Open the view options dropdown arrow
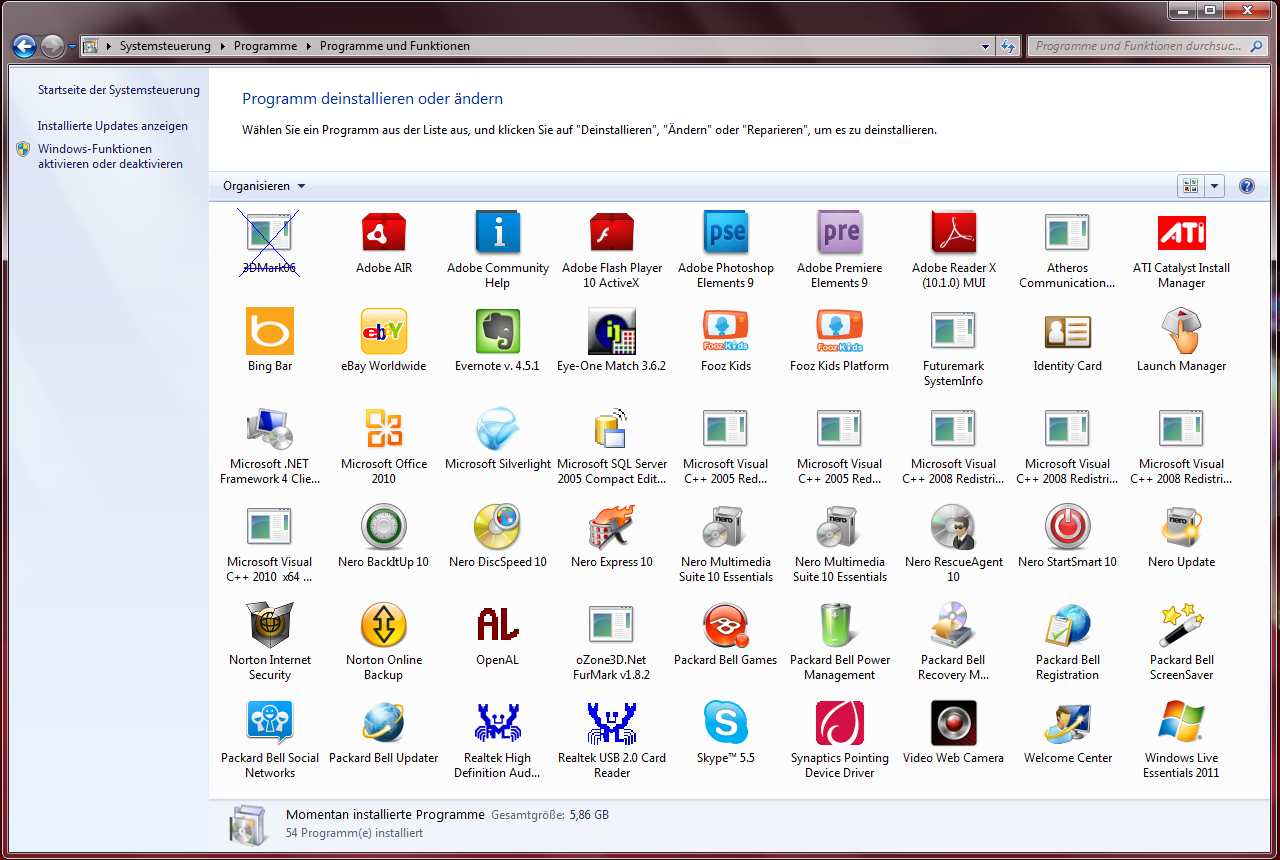The image size is (1280, 860). (x=1215, y=186)
